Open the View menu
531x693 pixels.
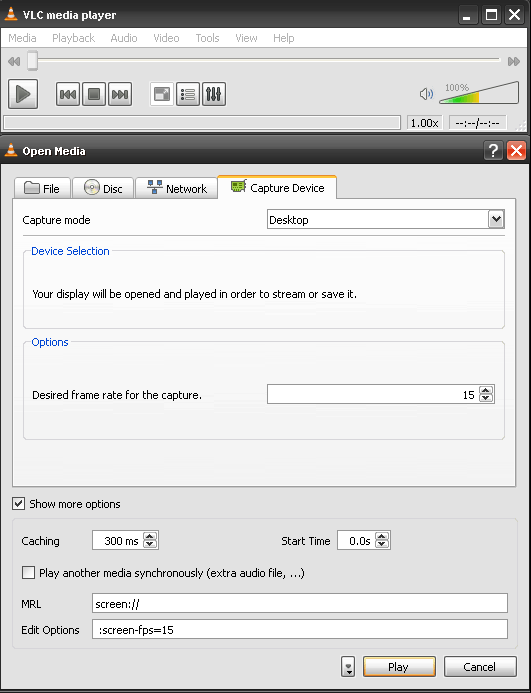click(x=246, y=38)
